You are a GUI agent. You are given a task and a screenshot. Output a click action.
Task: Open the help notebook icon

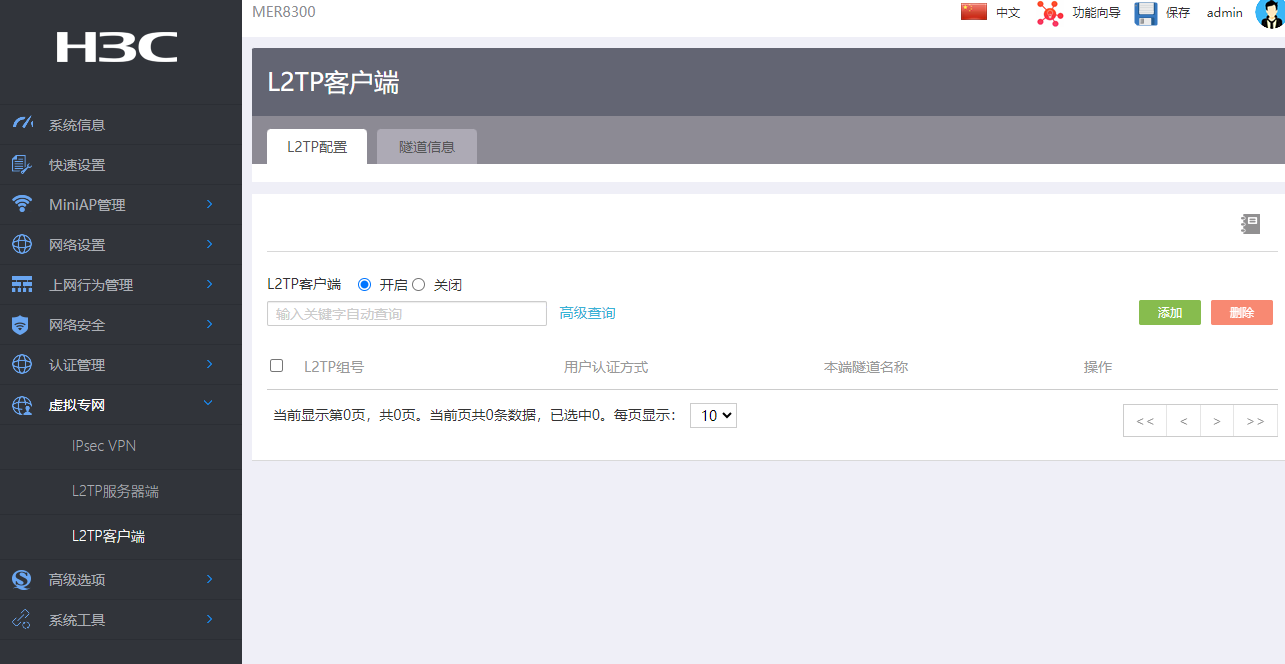(x=1250, y=224)
